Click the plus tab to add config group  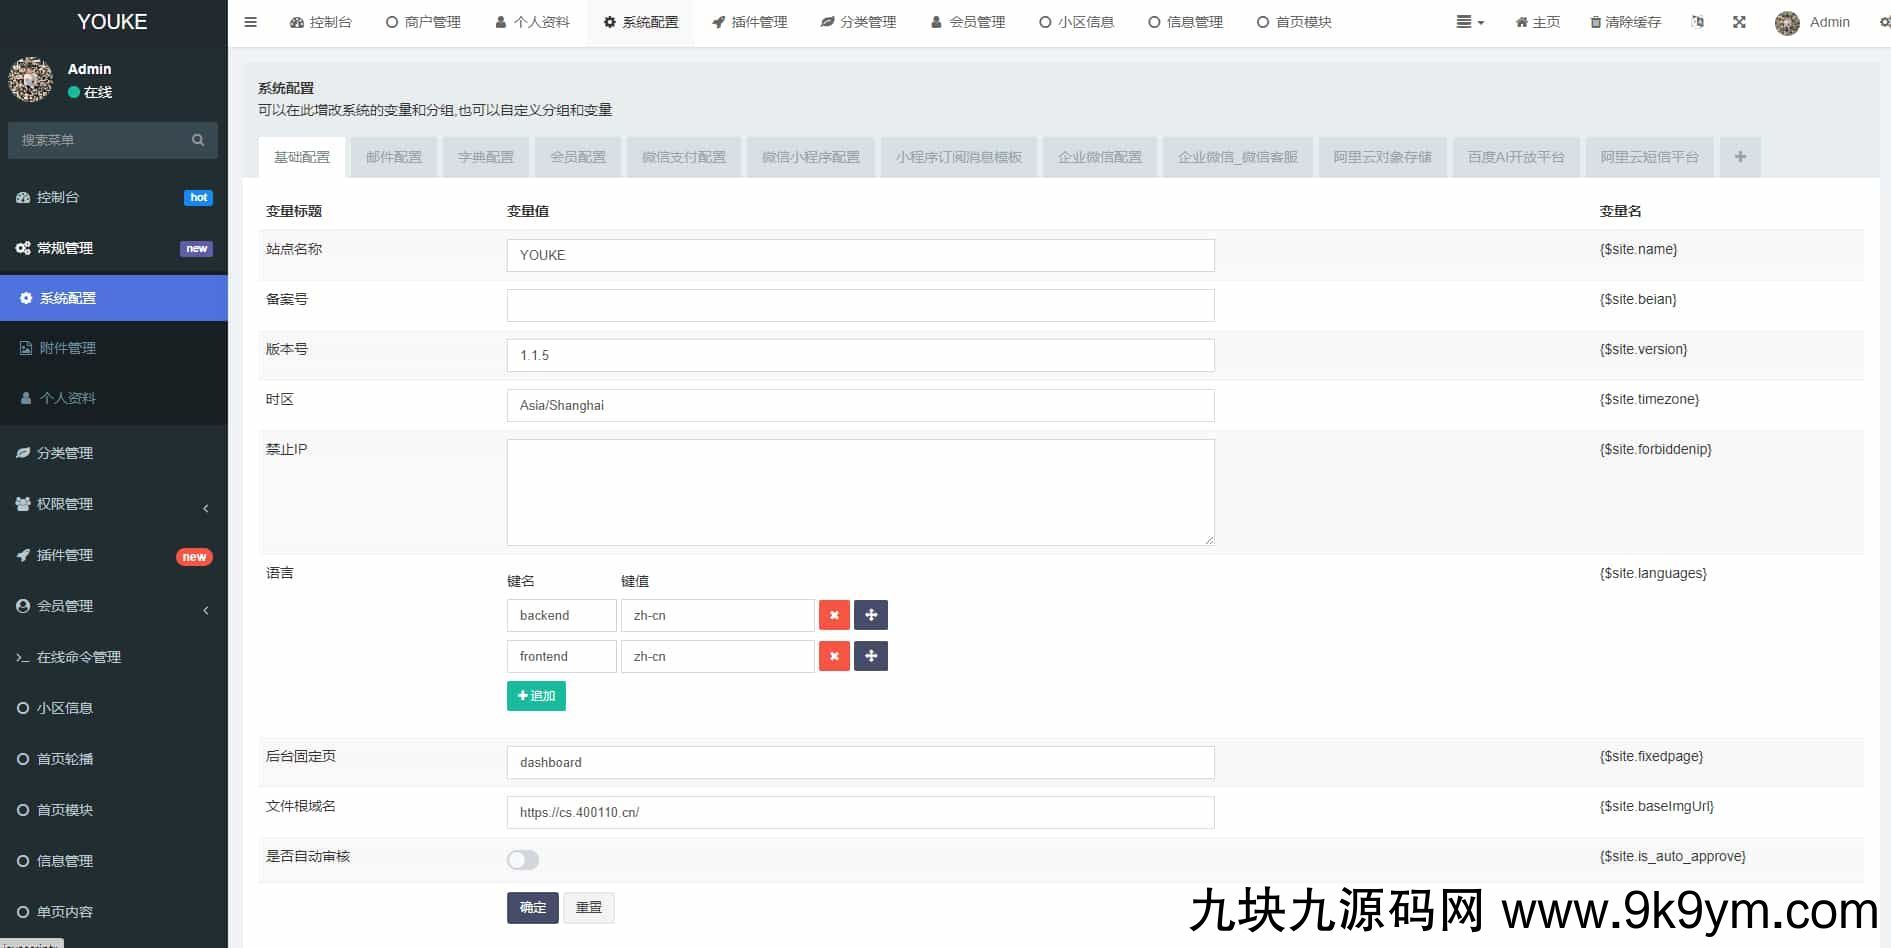pyautogui.click(x=1740, y=157)
